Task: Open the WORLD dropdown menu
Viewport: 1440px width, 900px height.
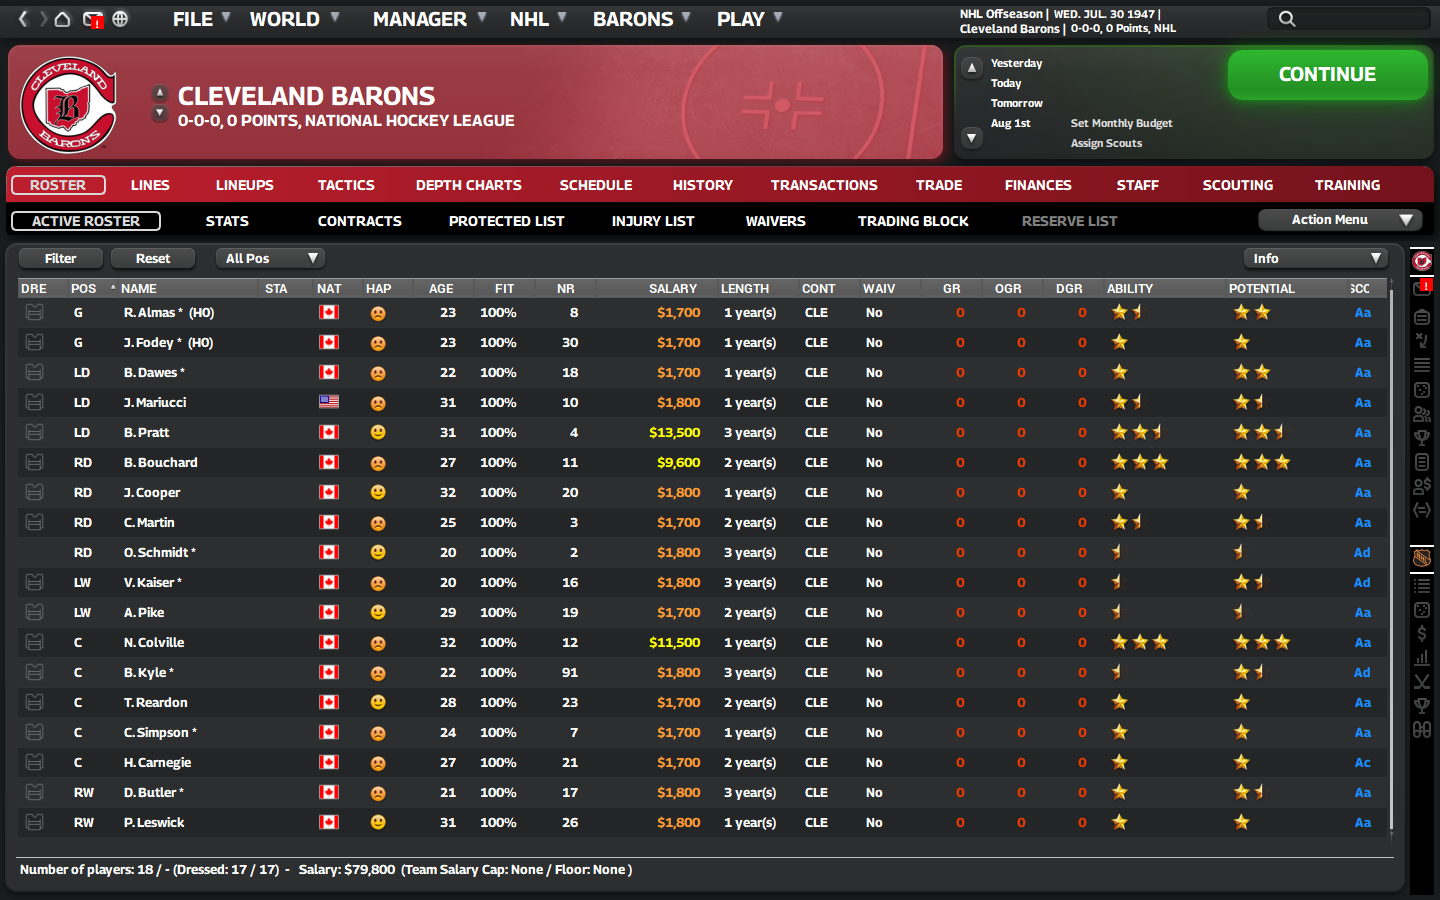Action: 294,19
